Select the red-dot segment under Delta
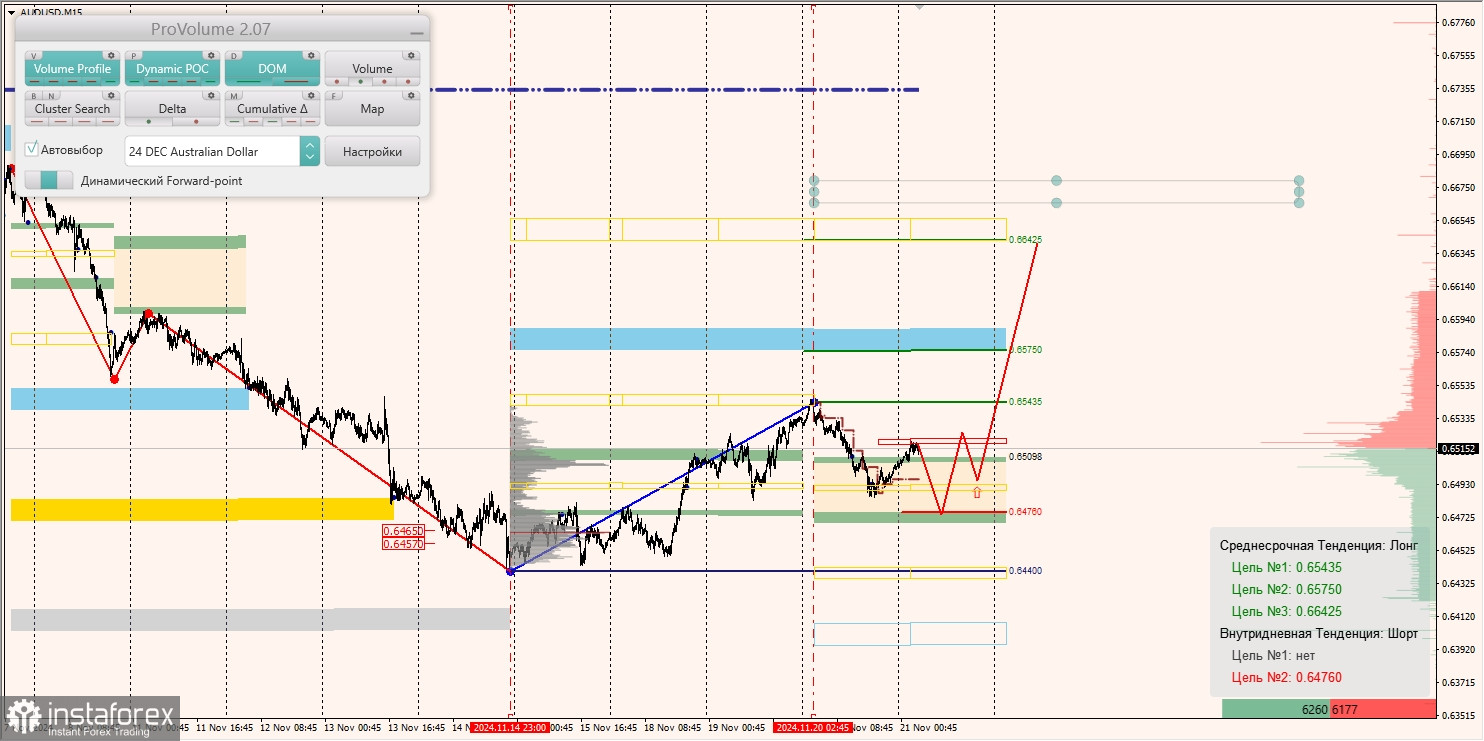 tap(196, 121)
